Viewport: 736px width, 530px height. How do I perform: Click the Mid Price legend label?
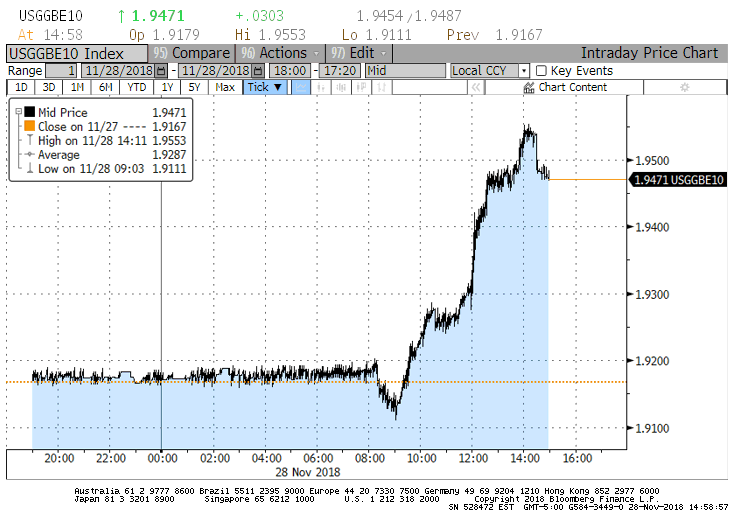coord(62,112)
